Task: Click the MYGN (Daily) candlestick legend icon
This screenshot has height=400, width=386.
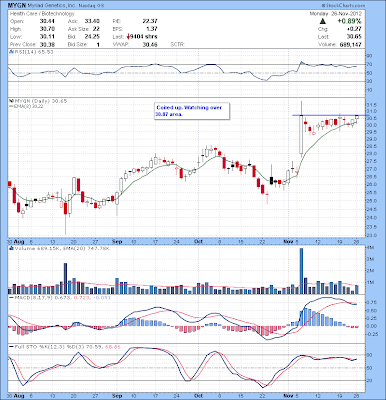Action: [x=11, y=101]
